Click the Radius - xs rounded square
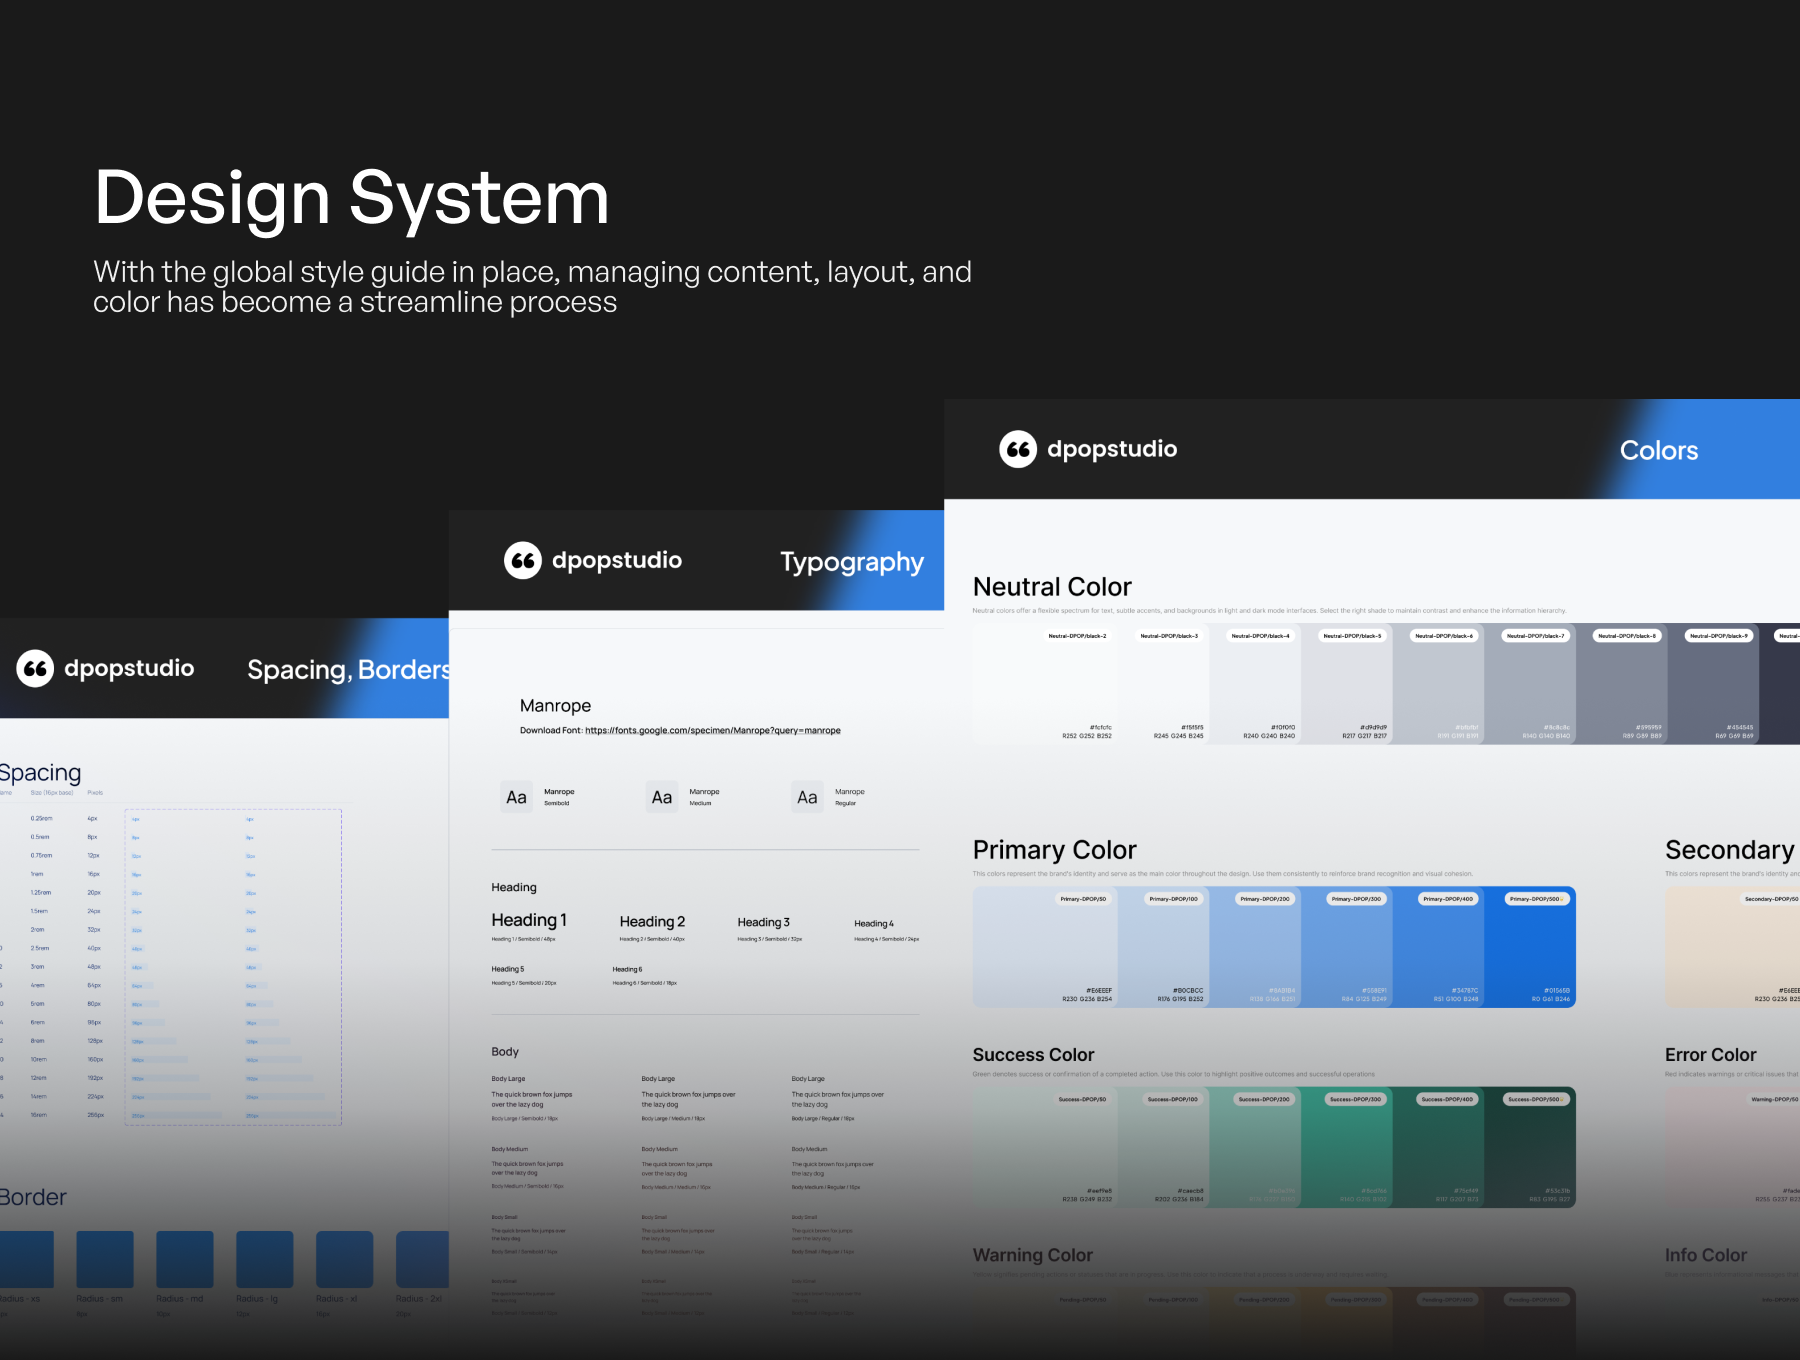The width and height of the screenshot is (1800, 1360). coord(30,1259)
